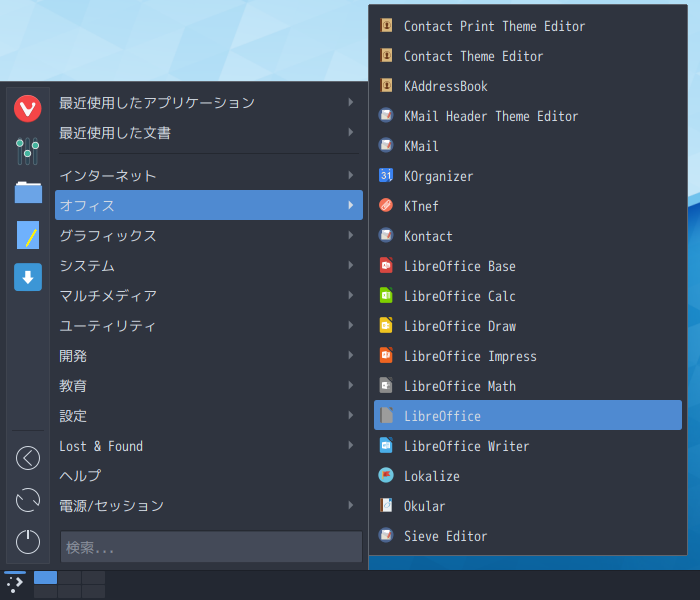Click the power off icon
The image size is (700, 600).
tap(28, 542)
